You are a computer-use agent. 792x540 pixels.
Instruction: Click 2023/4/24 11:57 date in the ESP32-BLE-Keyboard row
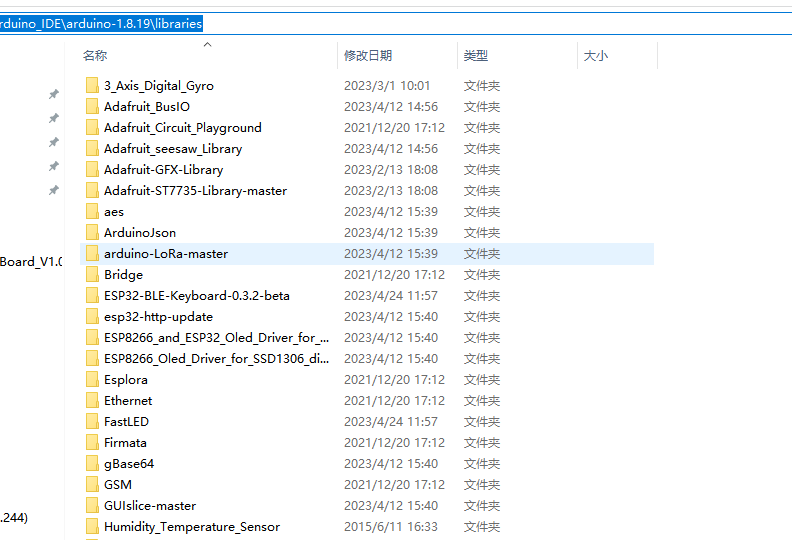coord(391,296)
